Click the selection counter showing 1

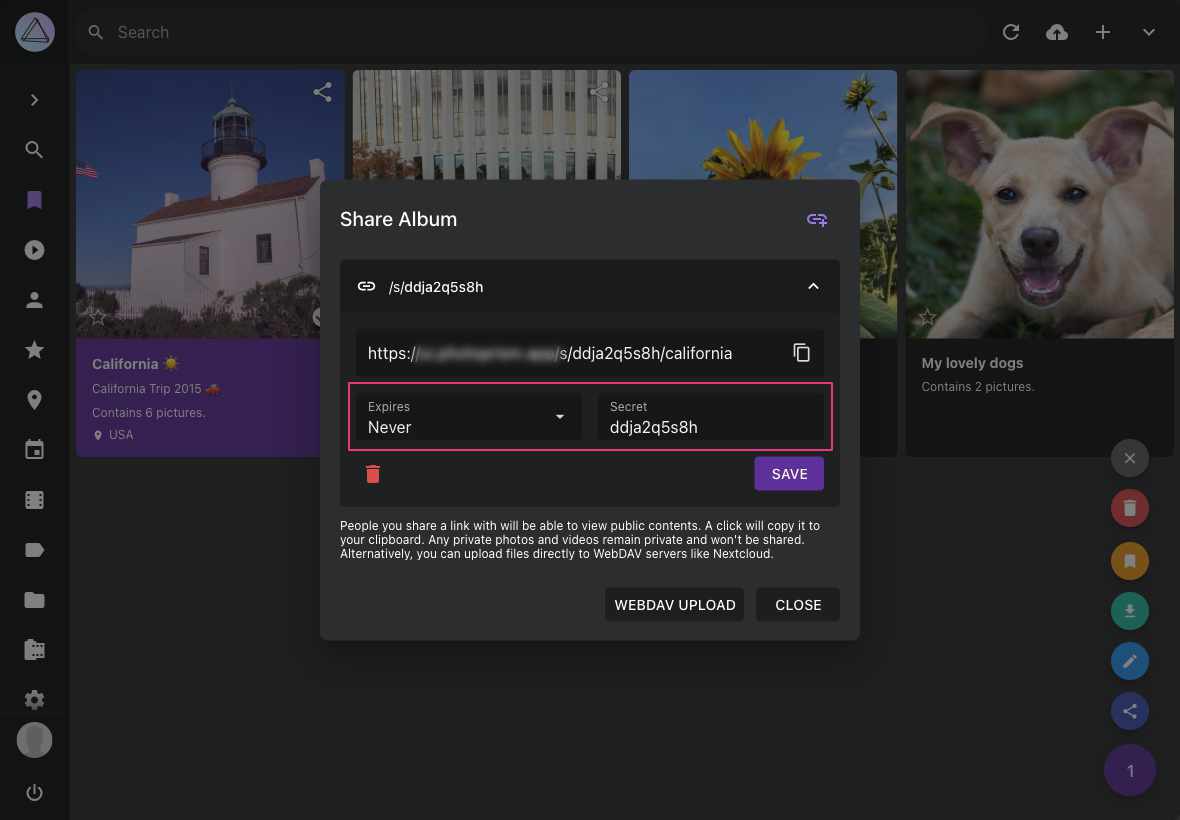coord(1130,770)
